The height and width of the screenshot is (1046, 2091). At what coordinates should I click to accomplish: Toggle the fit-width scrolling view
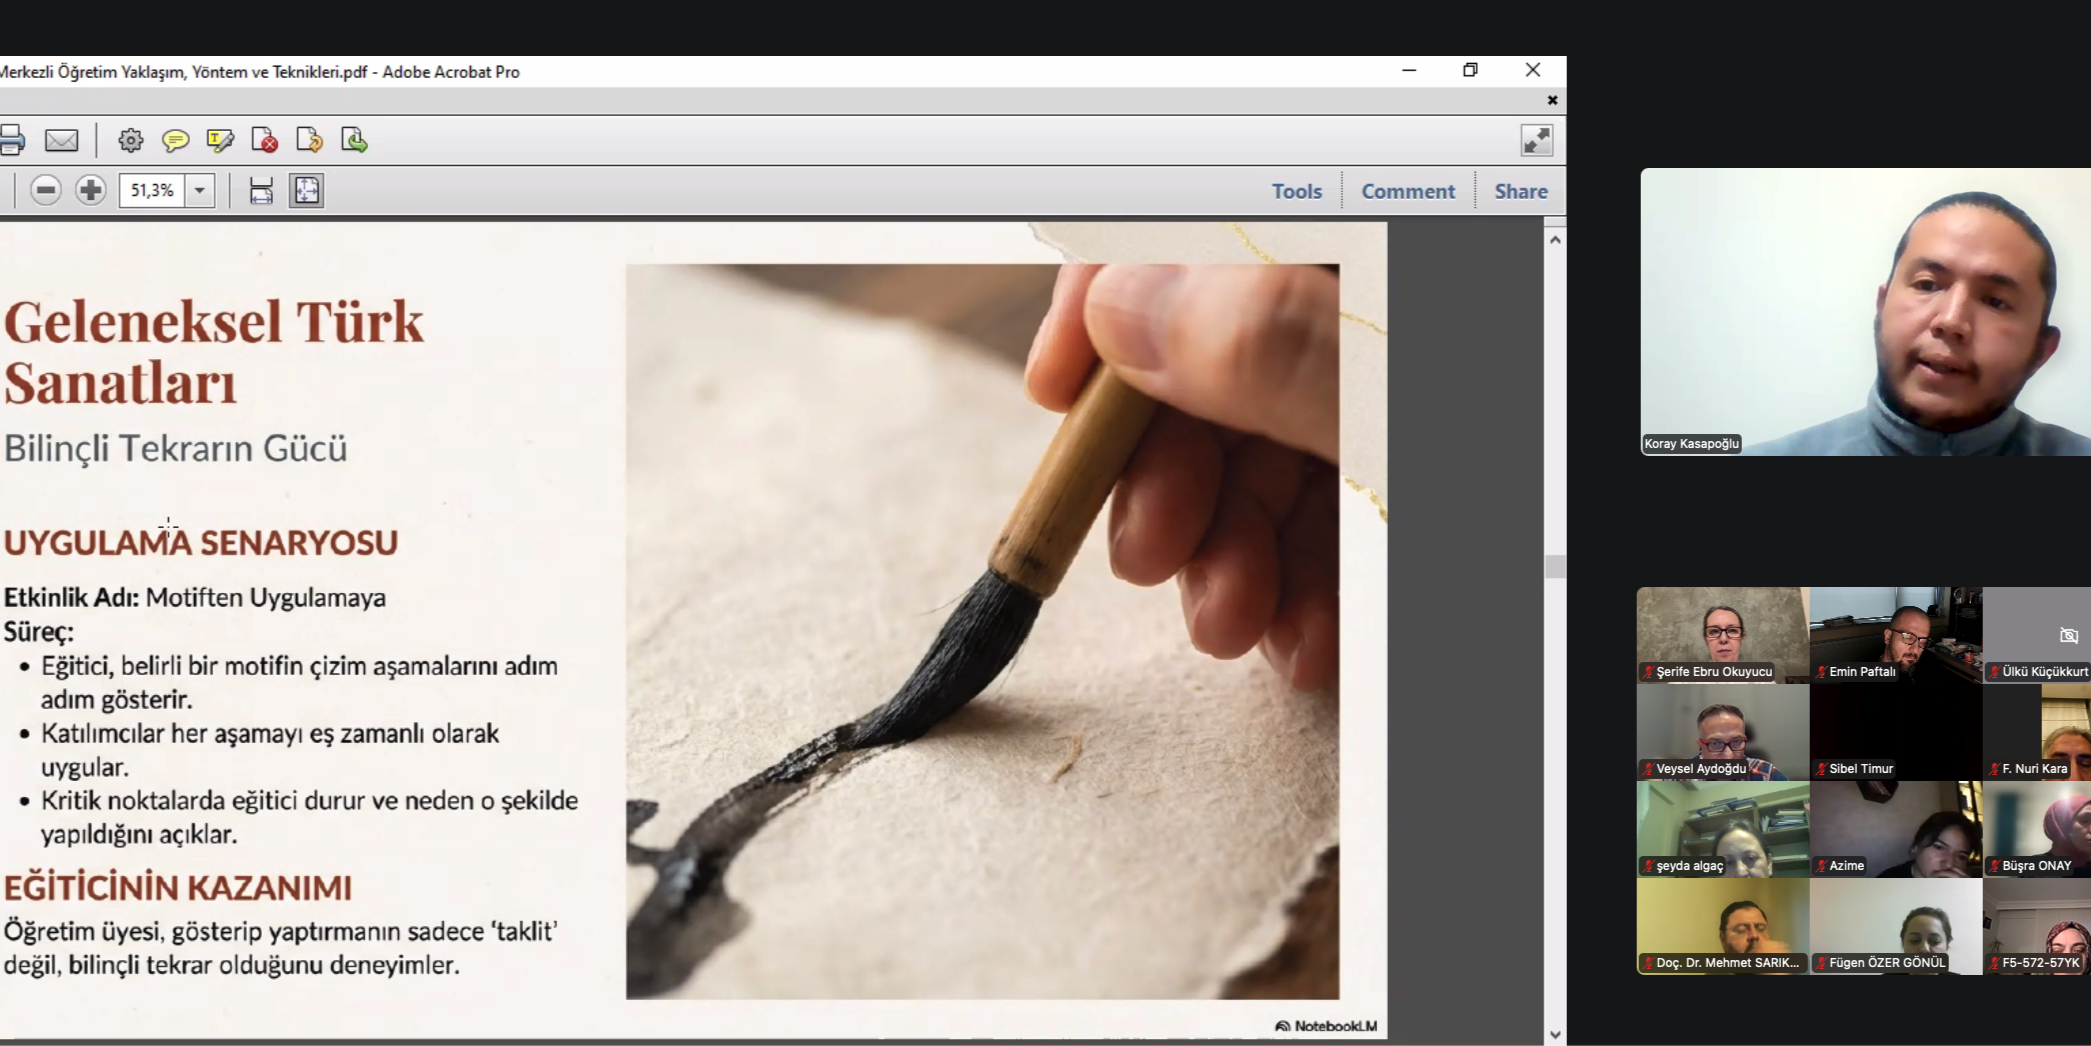tap(261, 190)
